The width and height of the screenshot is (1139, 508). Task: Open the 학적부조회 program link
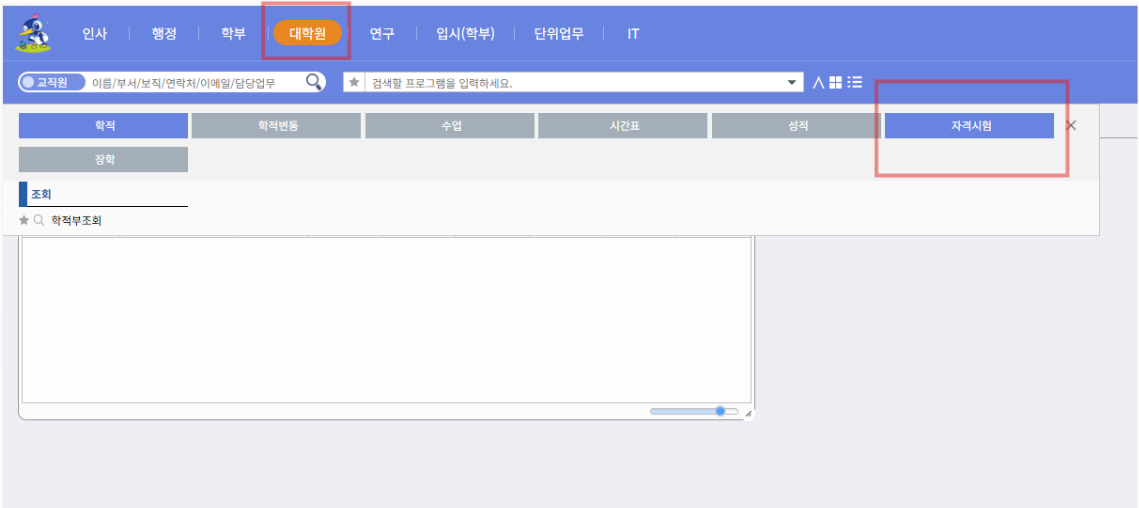click(x=77, y=220)
